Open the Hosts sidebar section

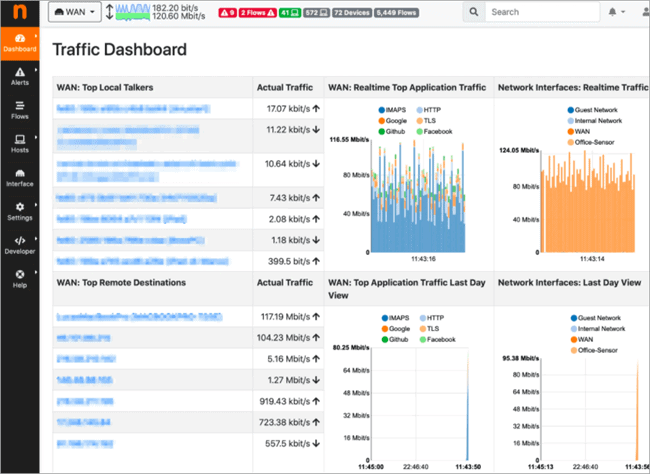[19, 144]
